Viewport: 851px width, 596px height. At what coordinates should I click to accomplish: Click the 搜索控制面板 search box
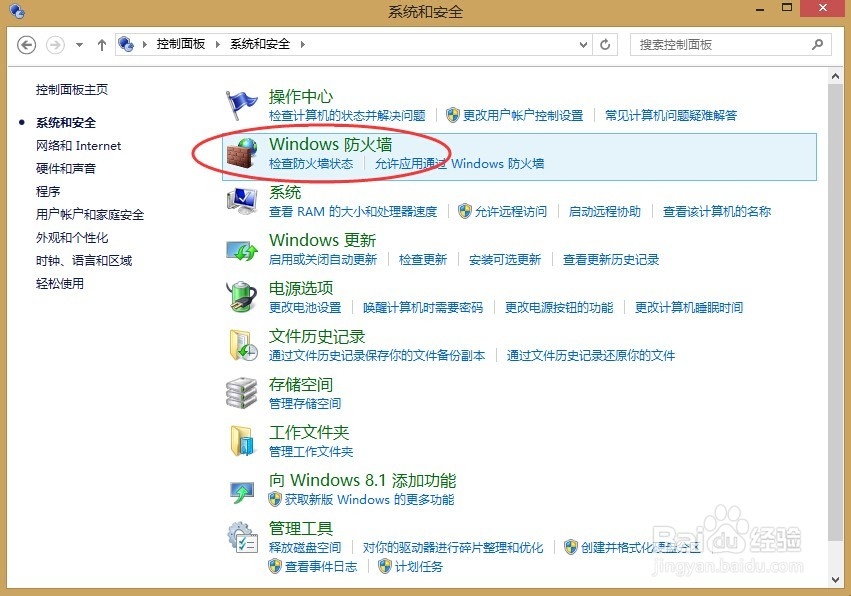(x=730, y=45)
